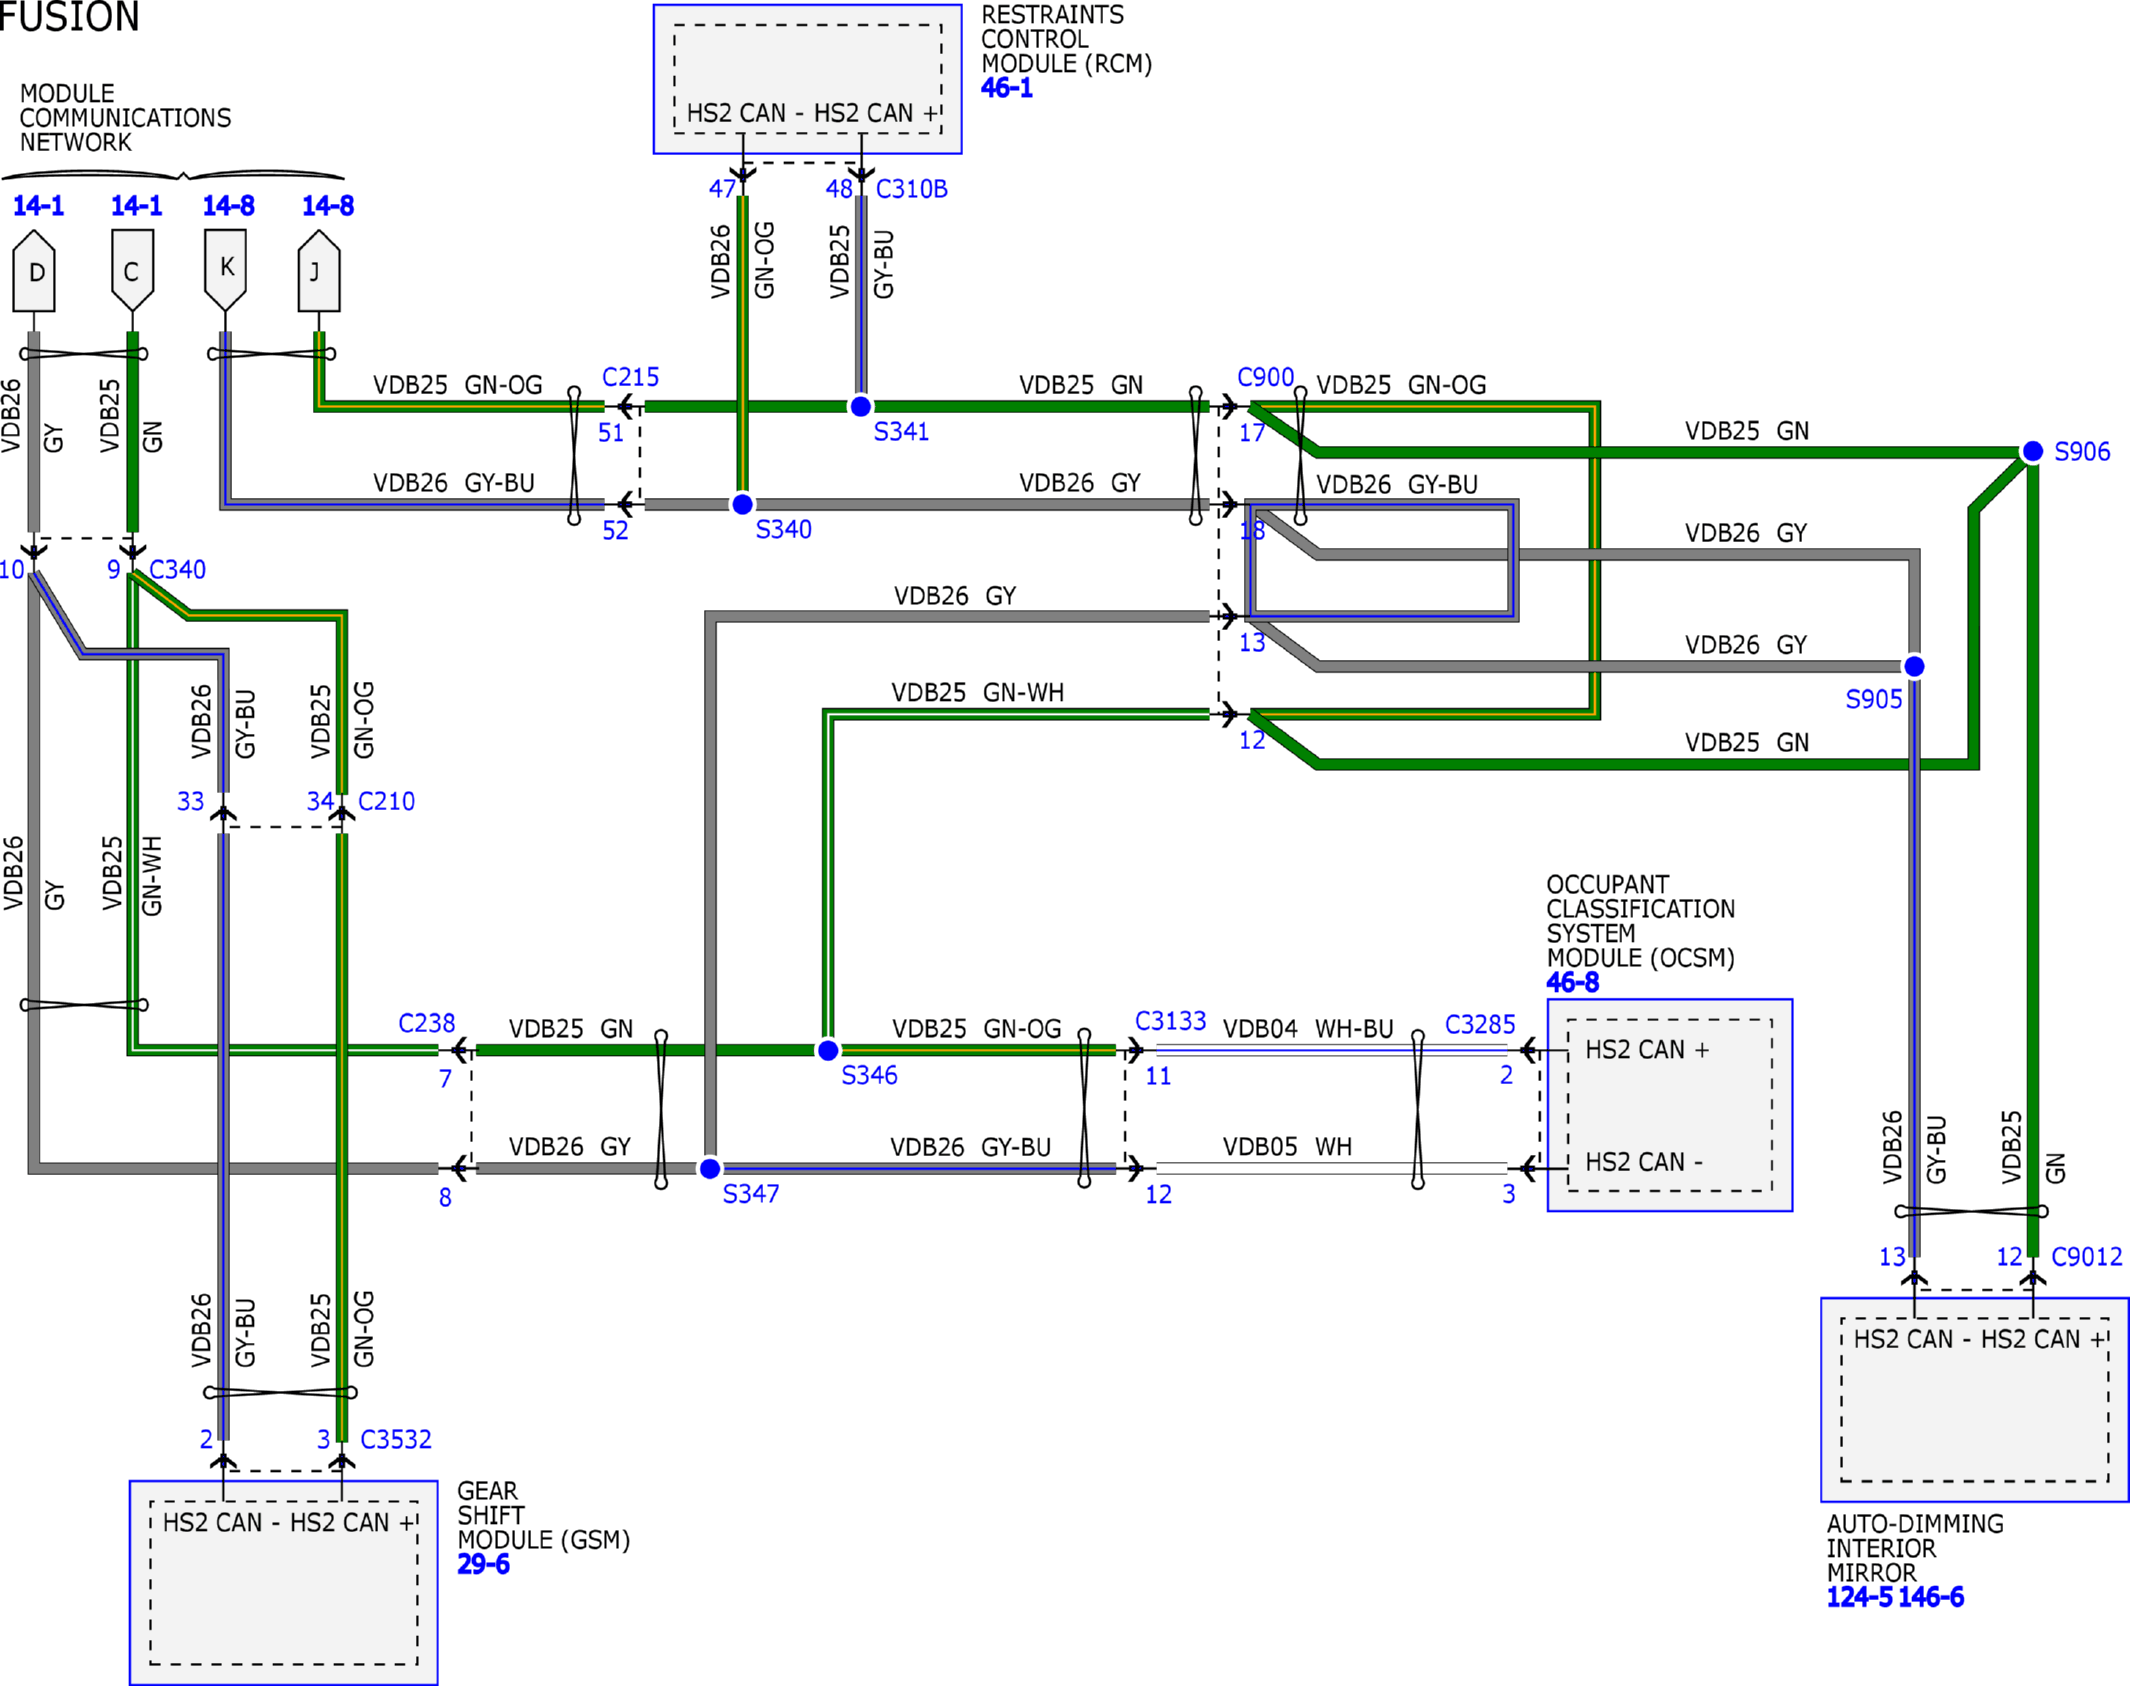
Task: Follow the 14-1 link above connector C
Action: [136, 206]
